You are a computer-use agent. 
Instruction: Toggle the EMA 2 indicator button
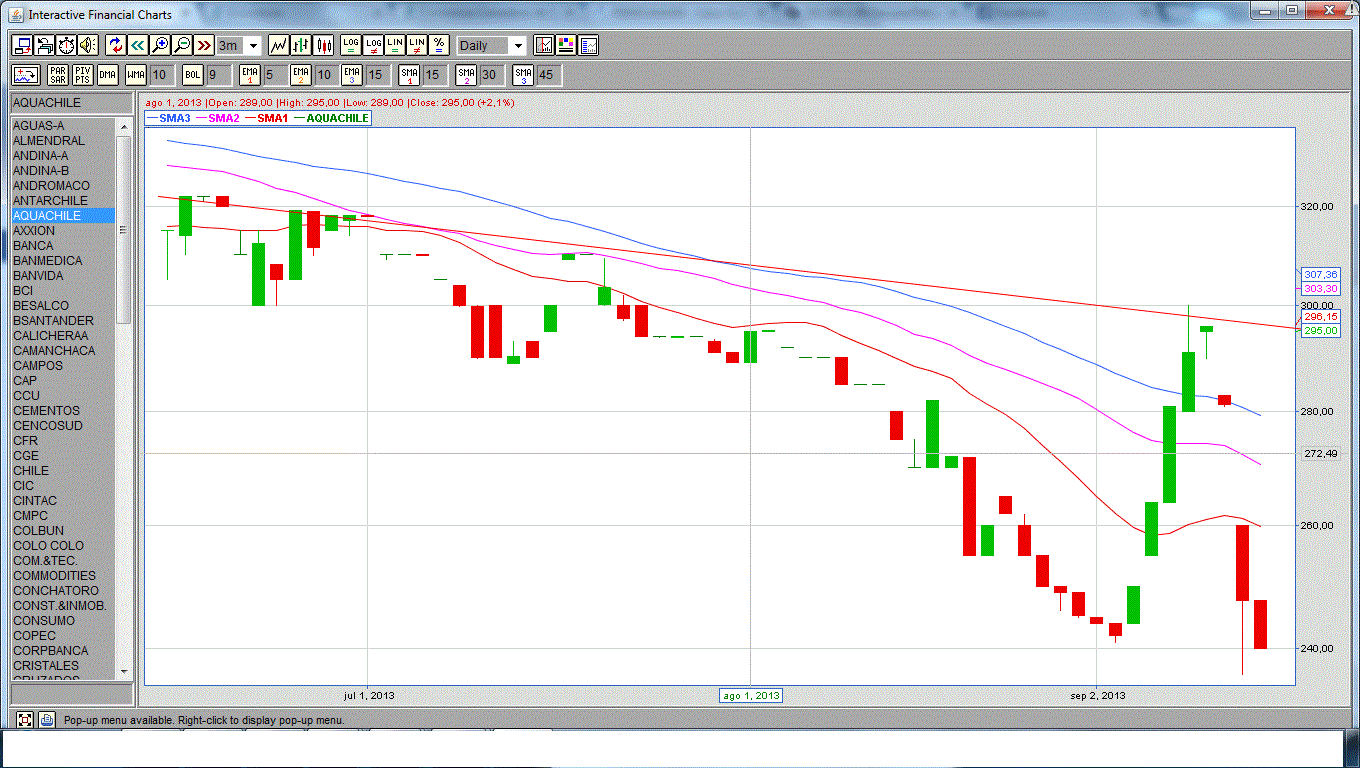coord(301,75)
